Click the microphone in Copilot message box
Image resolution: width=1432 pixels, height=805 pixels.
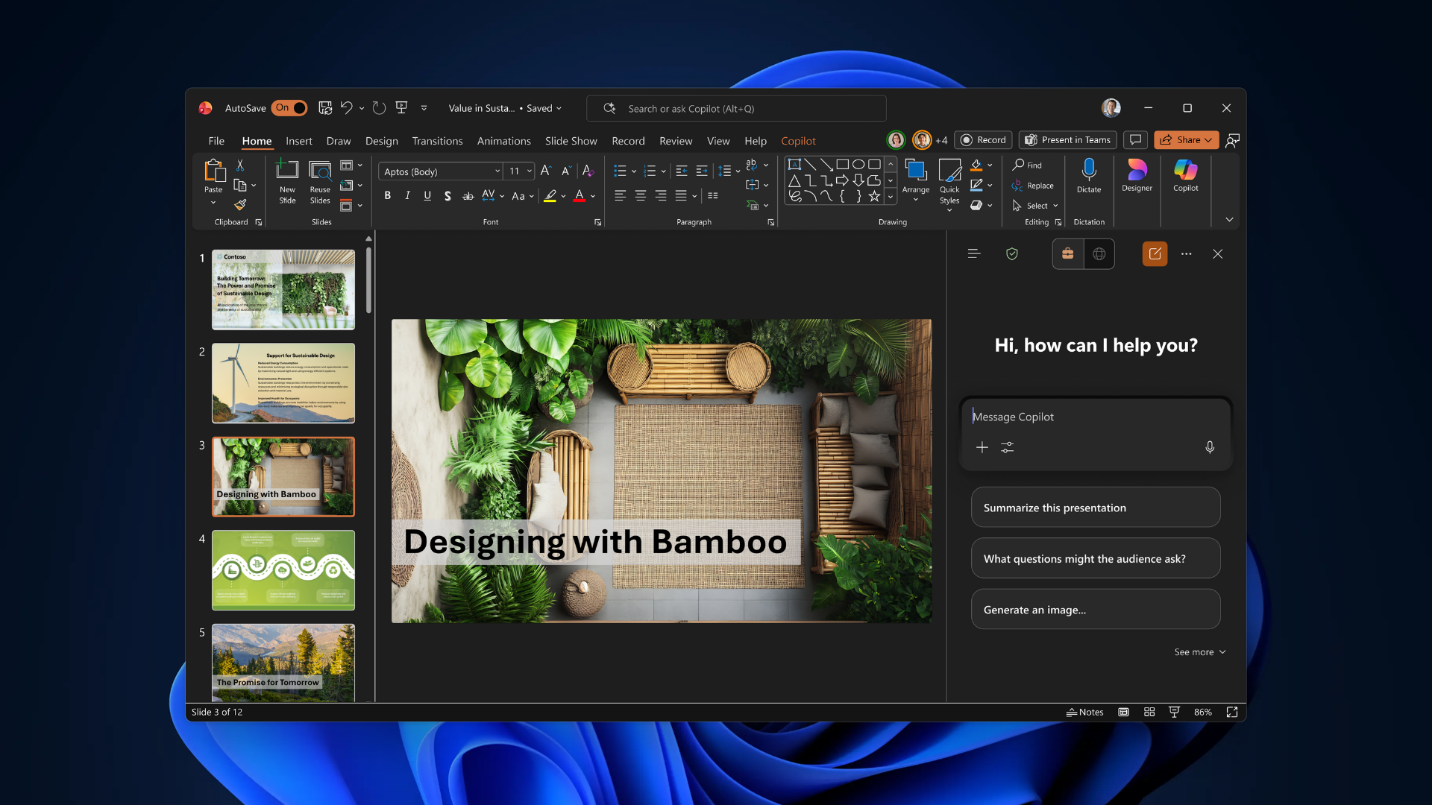click(x=1210, y=447)
